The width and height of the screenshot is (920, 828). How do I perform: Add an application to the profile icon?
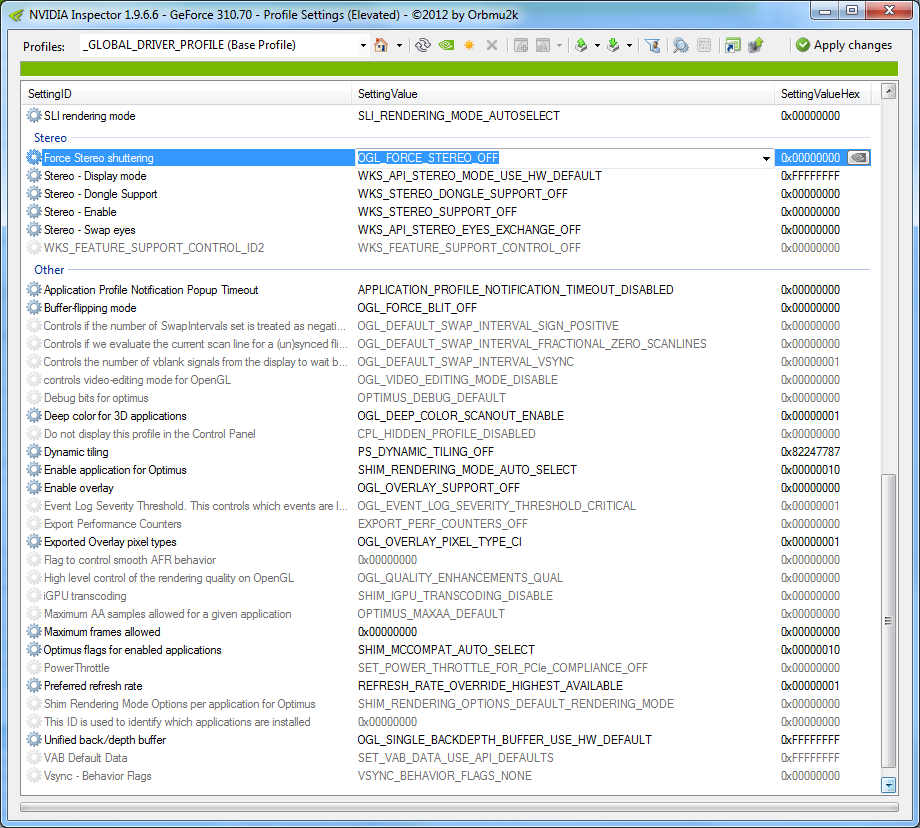[521, 45]
